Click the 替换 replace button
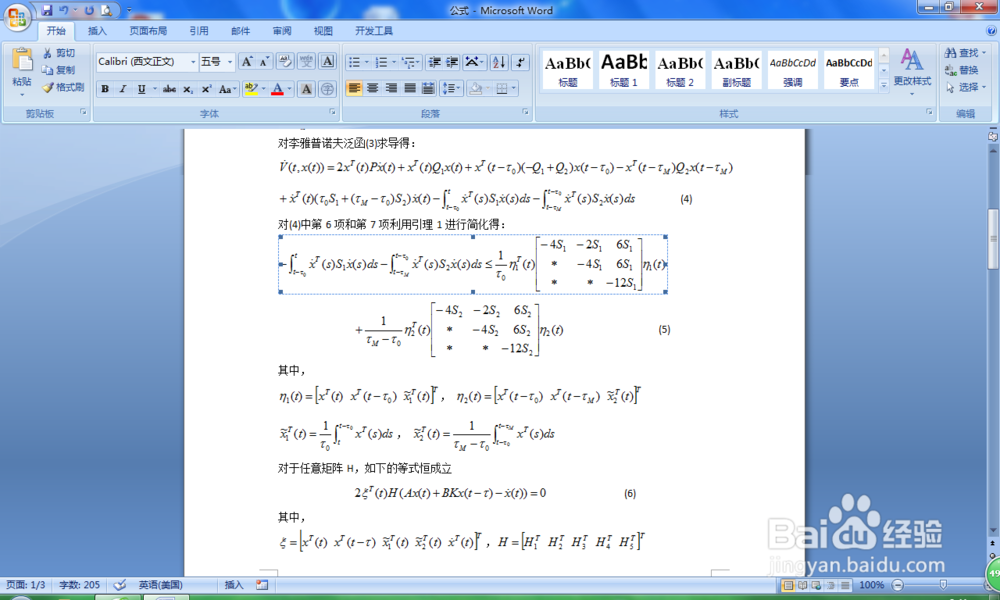 pyautogui.click(x=962, y=70)
